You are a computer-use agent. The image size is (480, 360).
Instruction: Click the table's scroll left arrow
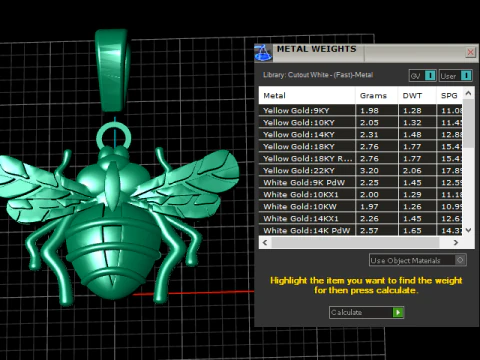click(265, 242)
